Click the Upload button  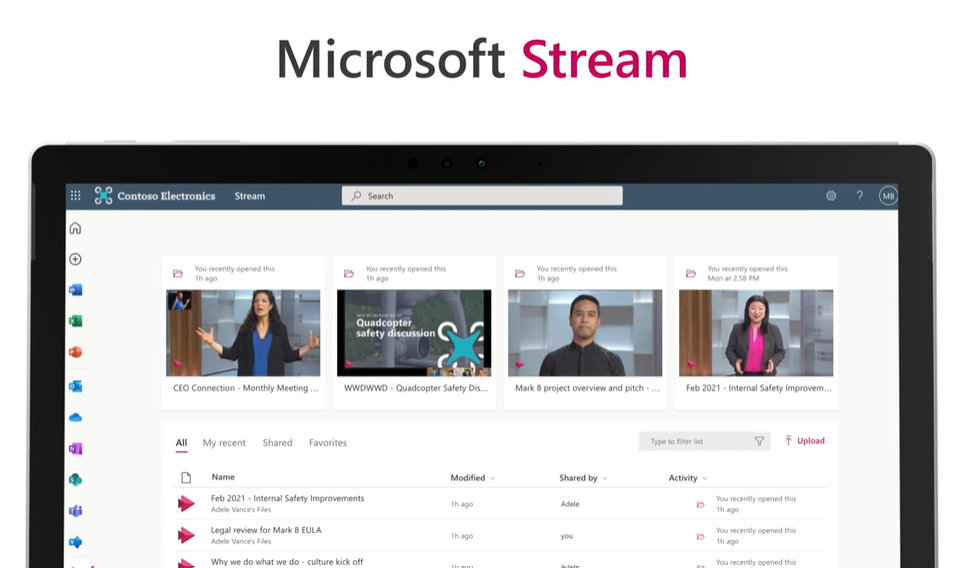tap(804, 441)
